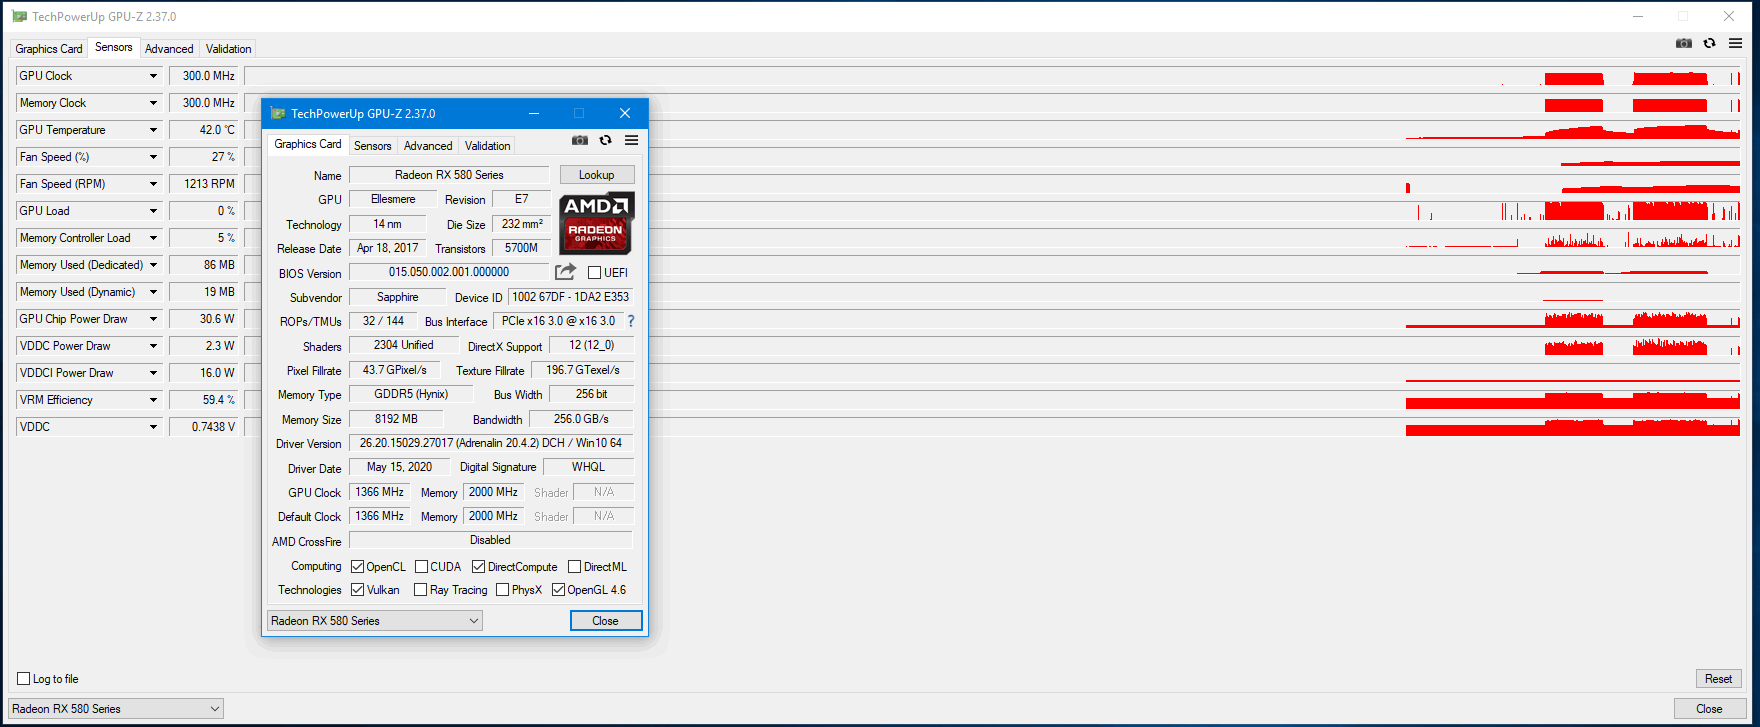Viewport: 1760px width, 727px height.
Task: Open Advanced tab in front window
Action: [x=428, y=146]
